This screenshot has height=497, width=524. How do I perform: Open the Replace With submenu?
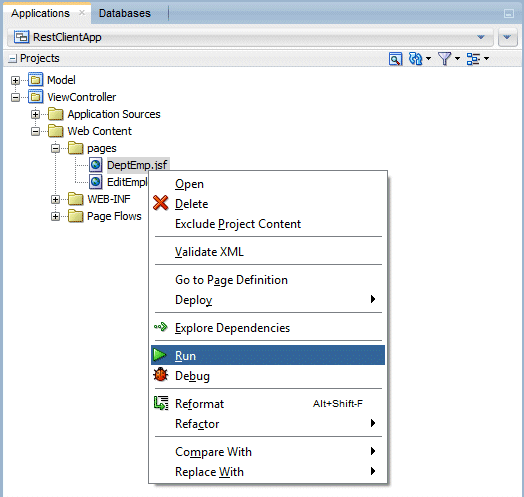[x=268, y=472]
